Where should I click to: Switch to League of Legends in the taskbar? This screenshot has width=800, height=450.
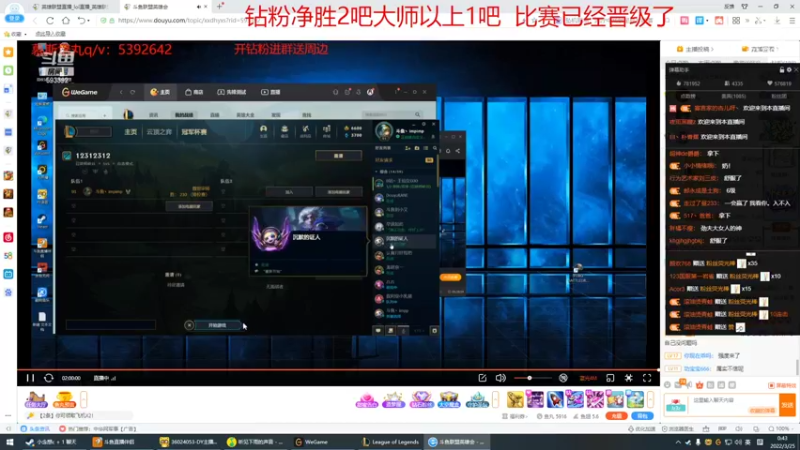pyautogui.click(x=390, y=442)
